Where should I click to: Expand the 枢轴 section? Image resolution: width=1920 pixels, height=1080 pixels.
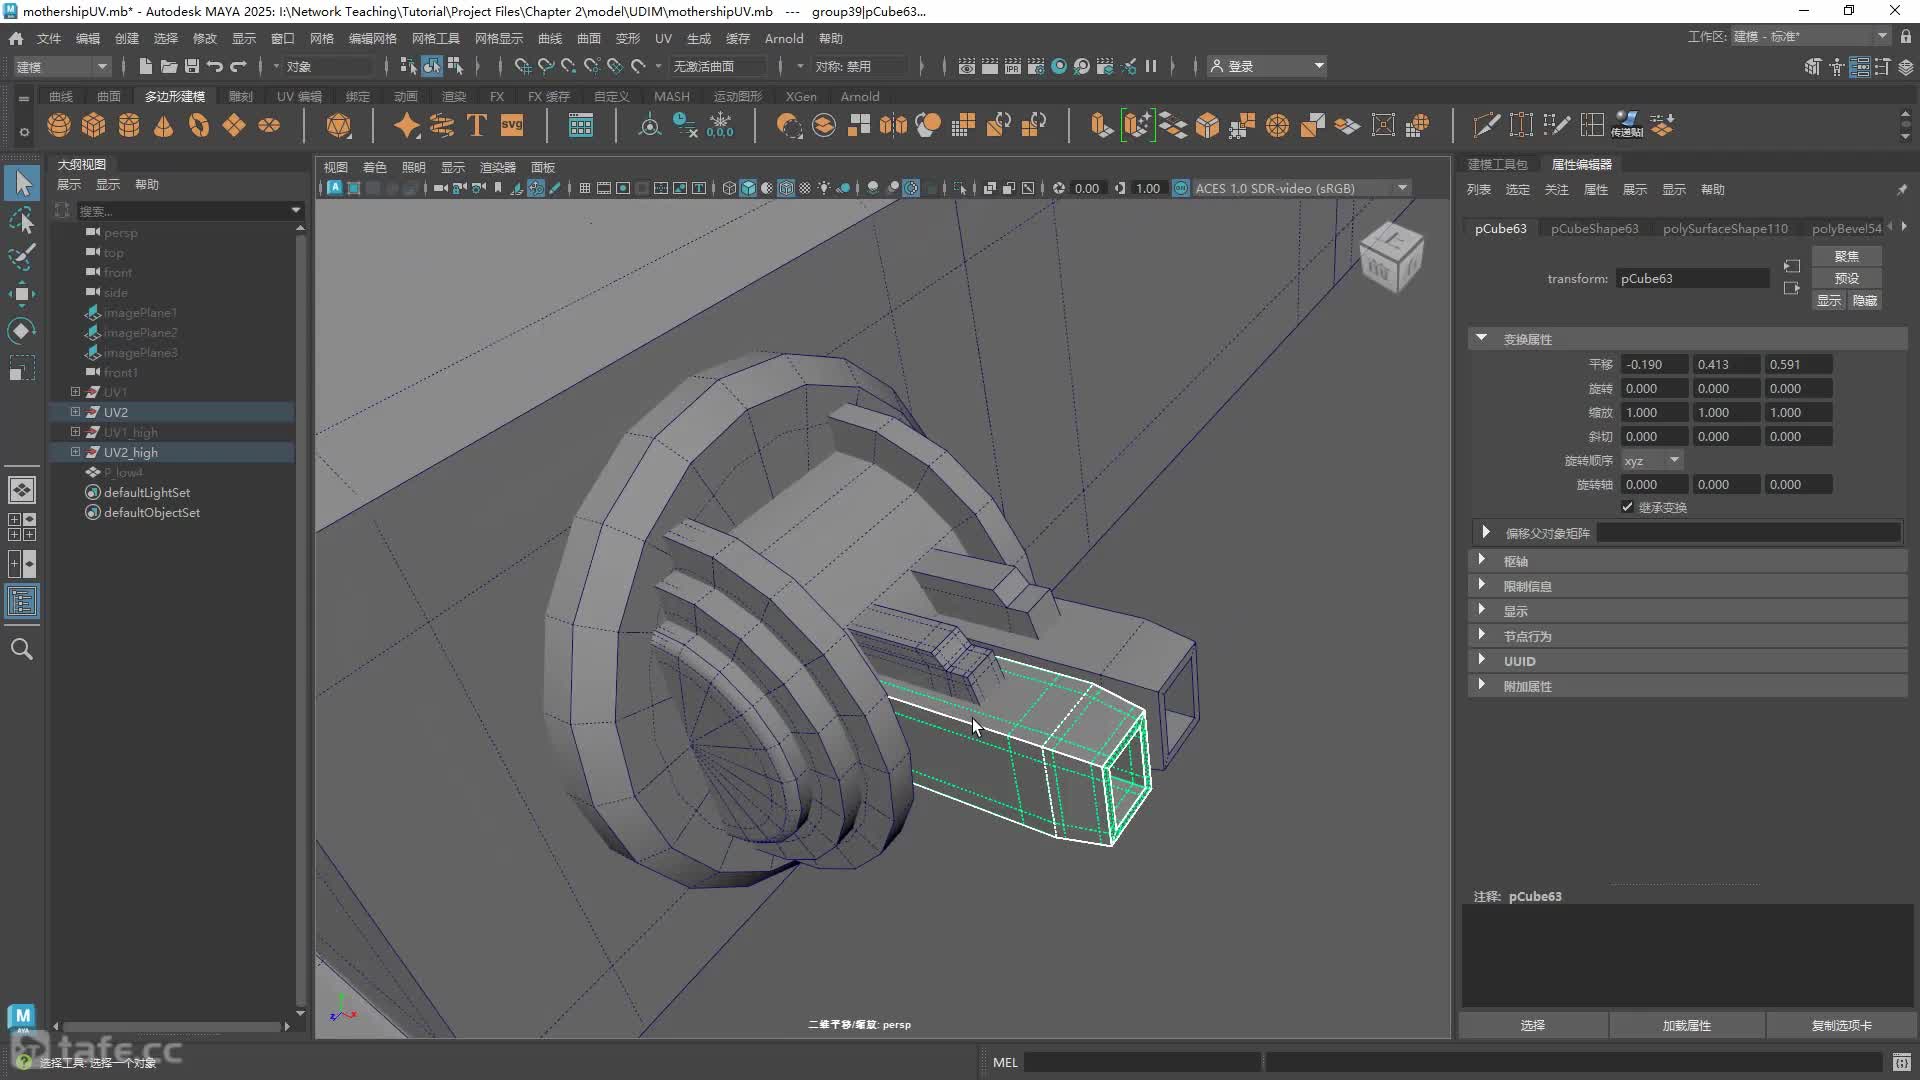[x=1482, y=561]
